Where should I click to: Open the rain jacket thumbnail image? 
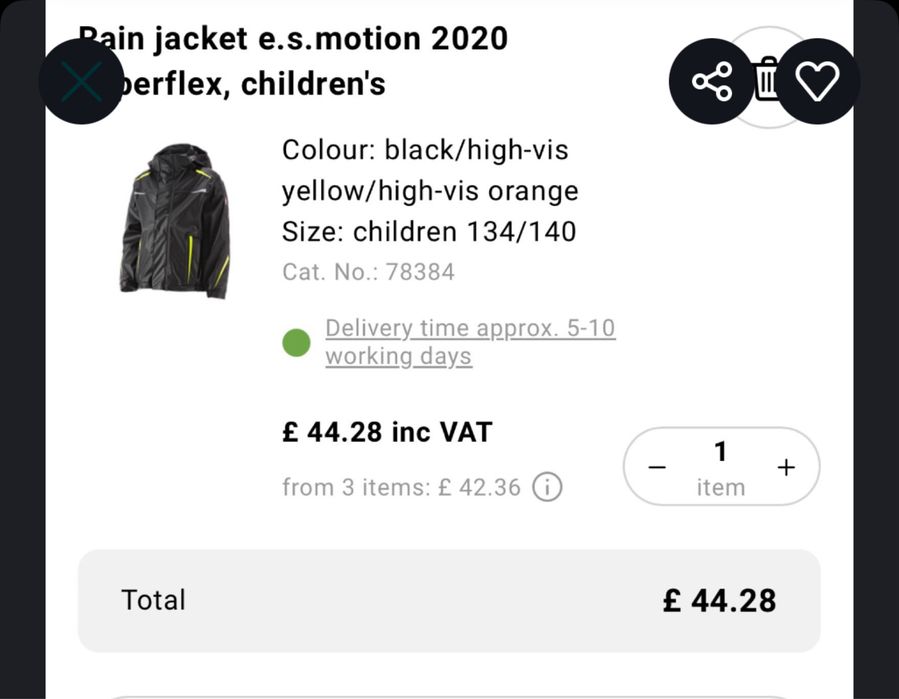175,220
